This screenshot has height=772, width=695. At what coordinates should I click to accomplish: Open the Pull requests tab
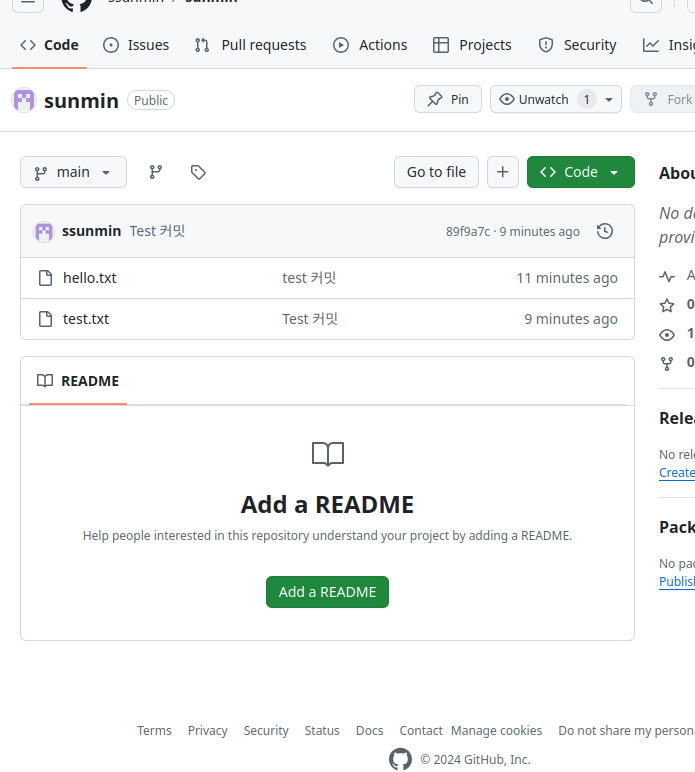point(251,45)
